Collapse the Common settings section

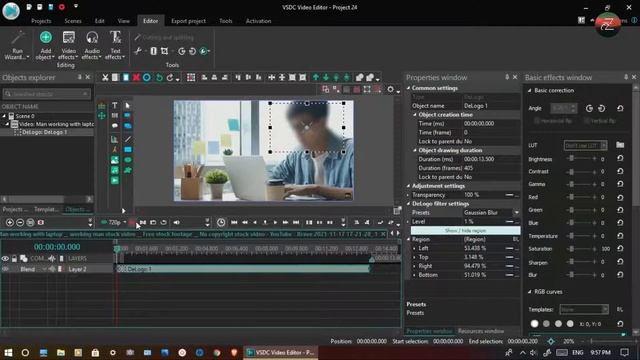(409, 88)
